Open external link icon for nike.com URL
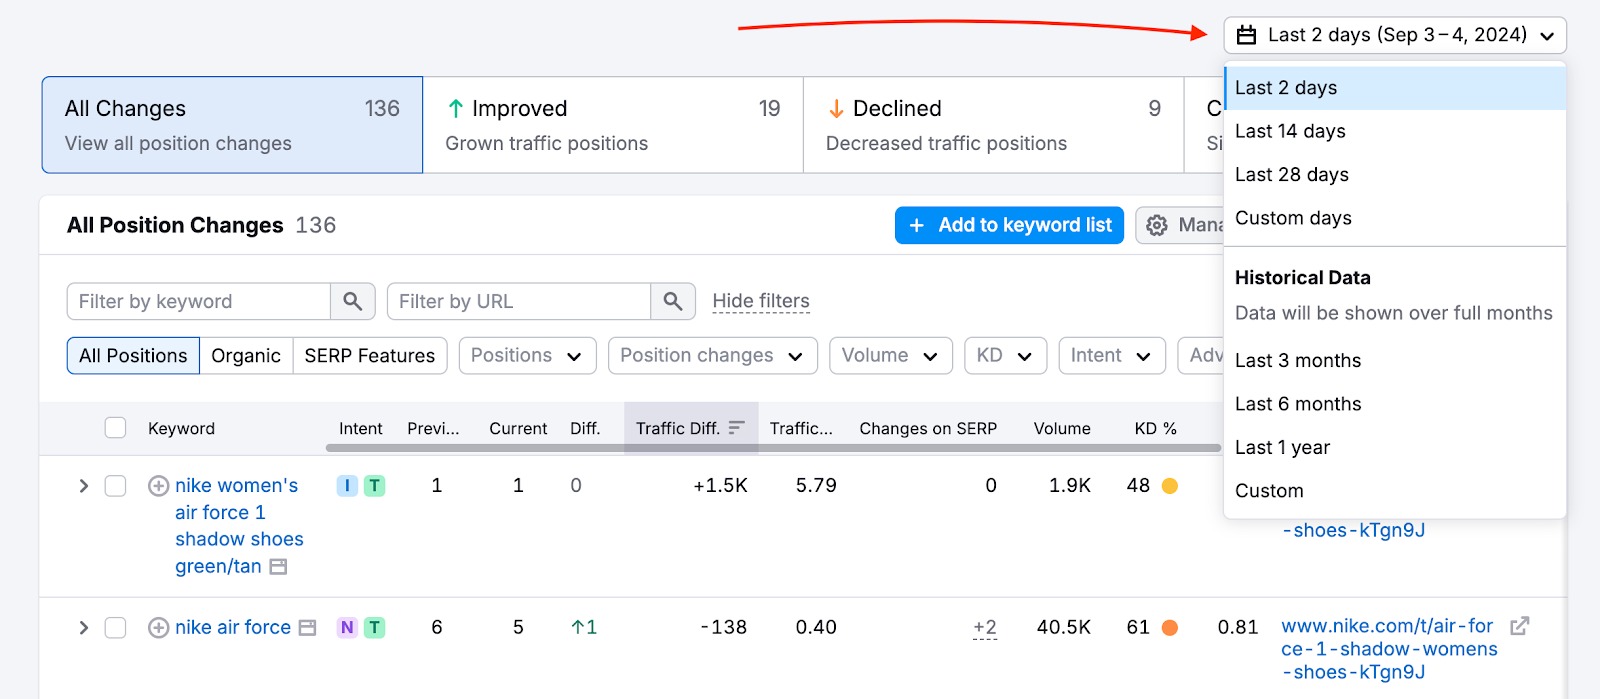 coord(1519,626)
